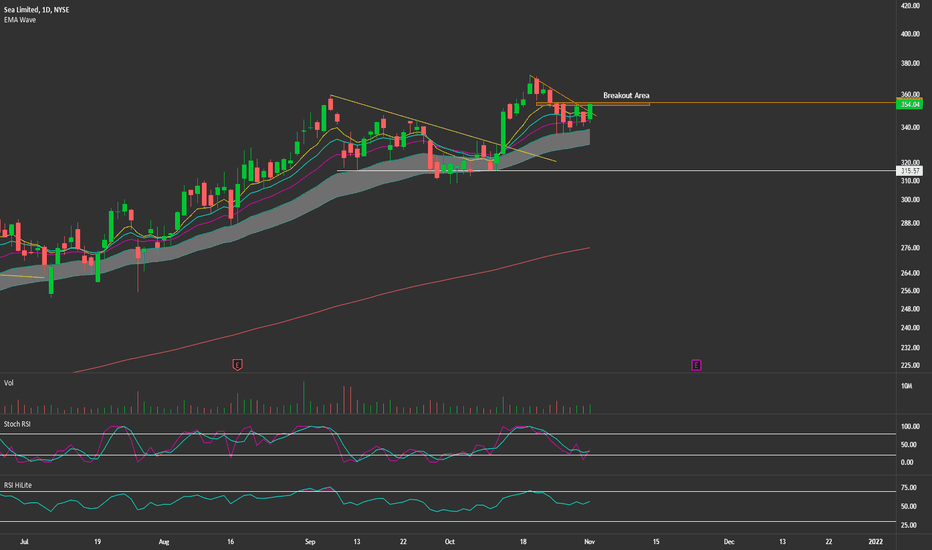Image resolution: width=932 pixels, height=550 pixels.
Task: Click the Jul date label on time axis
Action: (x=24, y=542)
